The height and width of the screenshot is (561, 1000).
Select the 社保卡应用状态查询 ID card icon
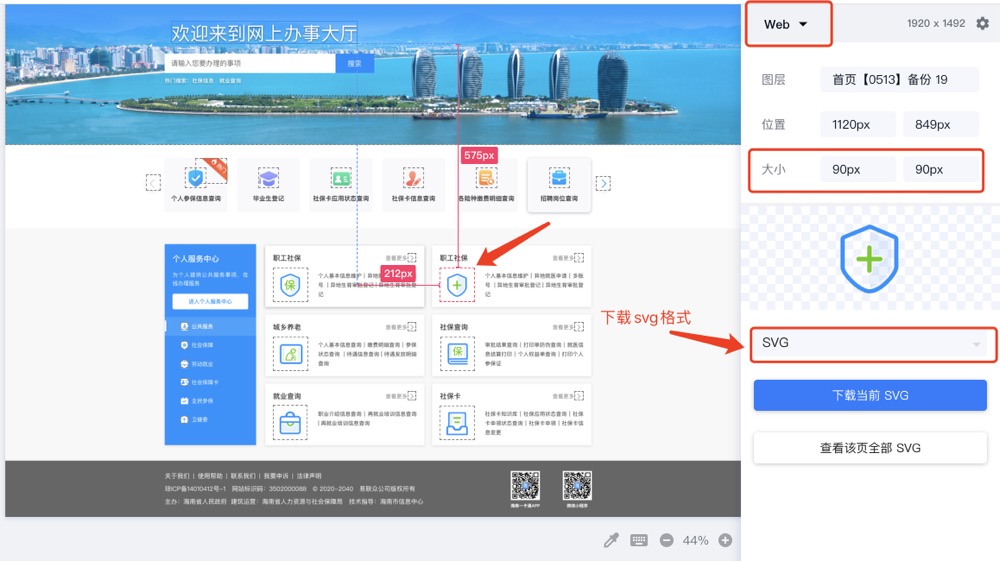tap(341, 178)
